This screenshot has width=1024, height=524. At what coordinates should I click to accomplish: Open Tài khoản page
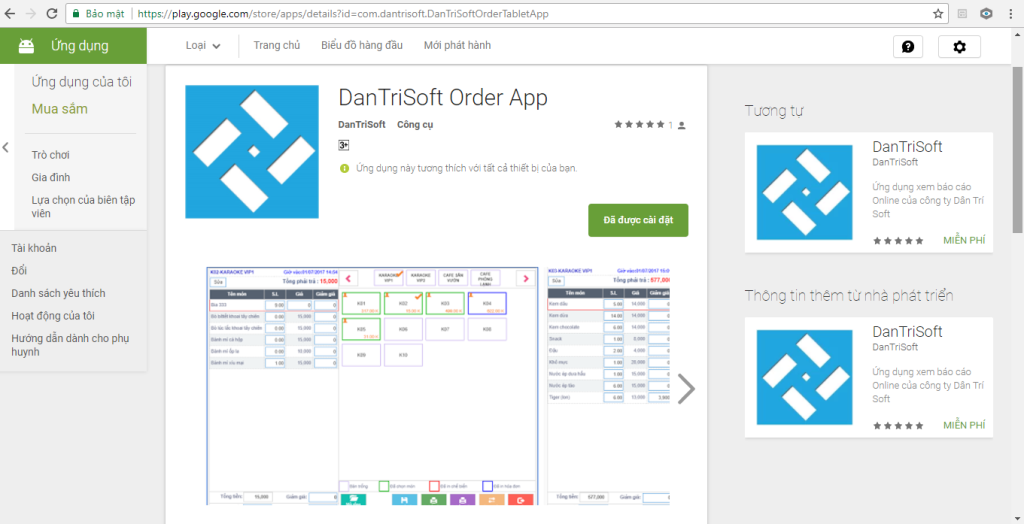click(x=34, y=248)
